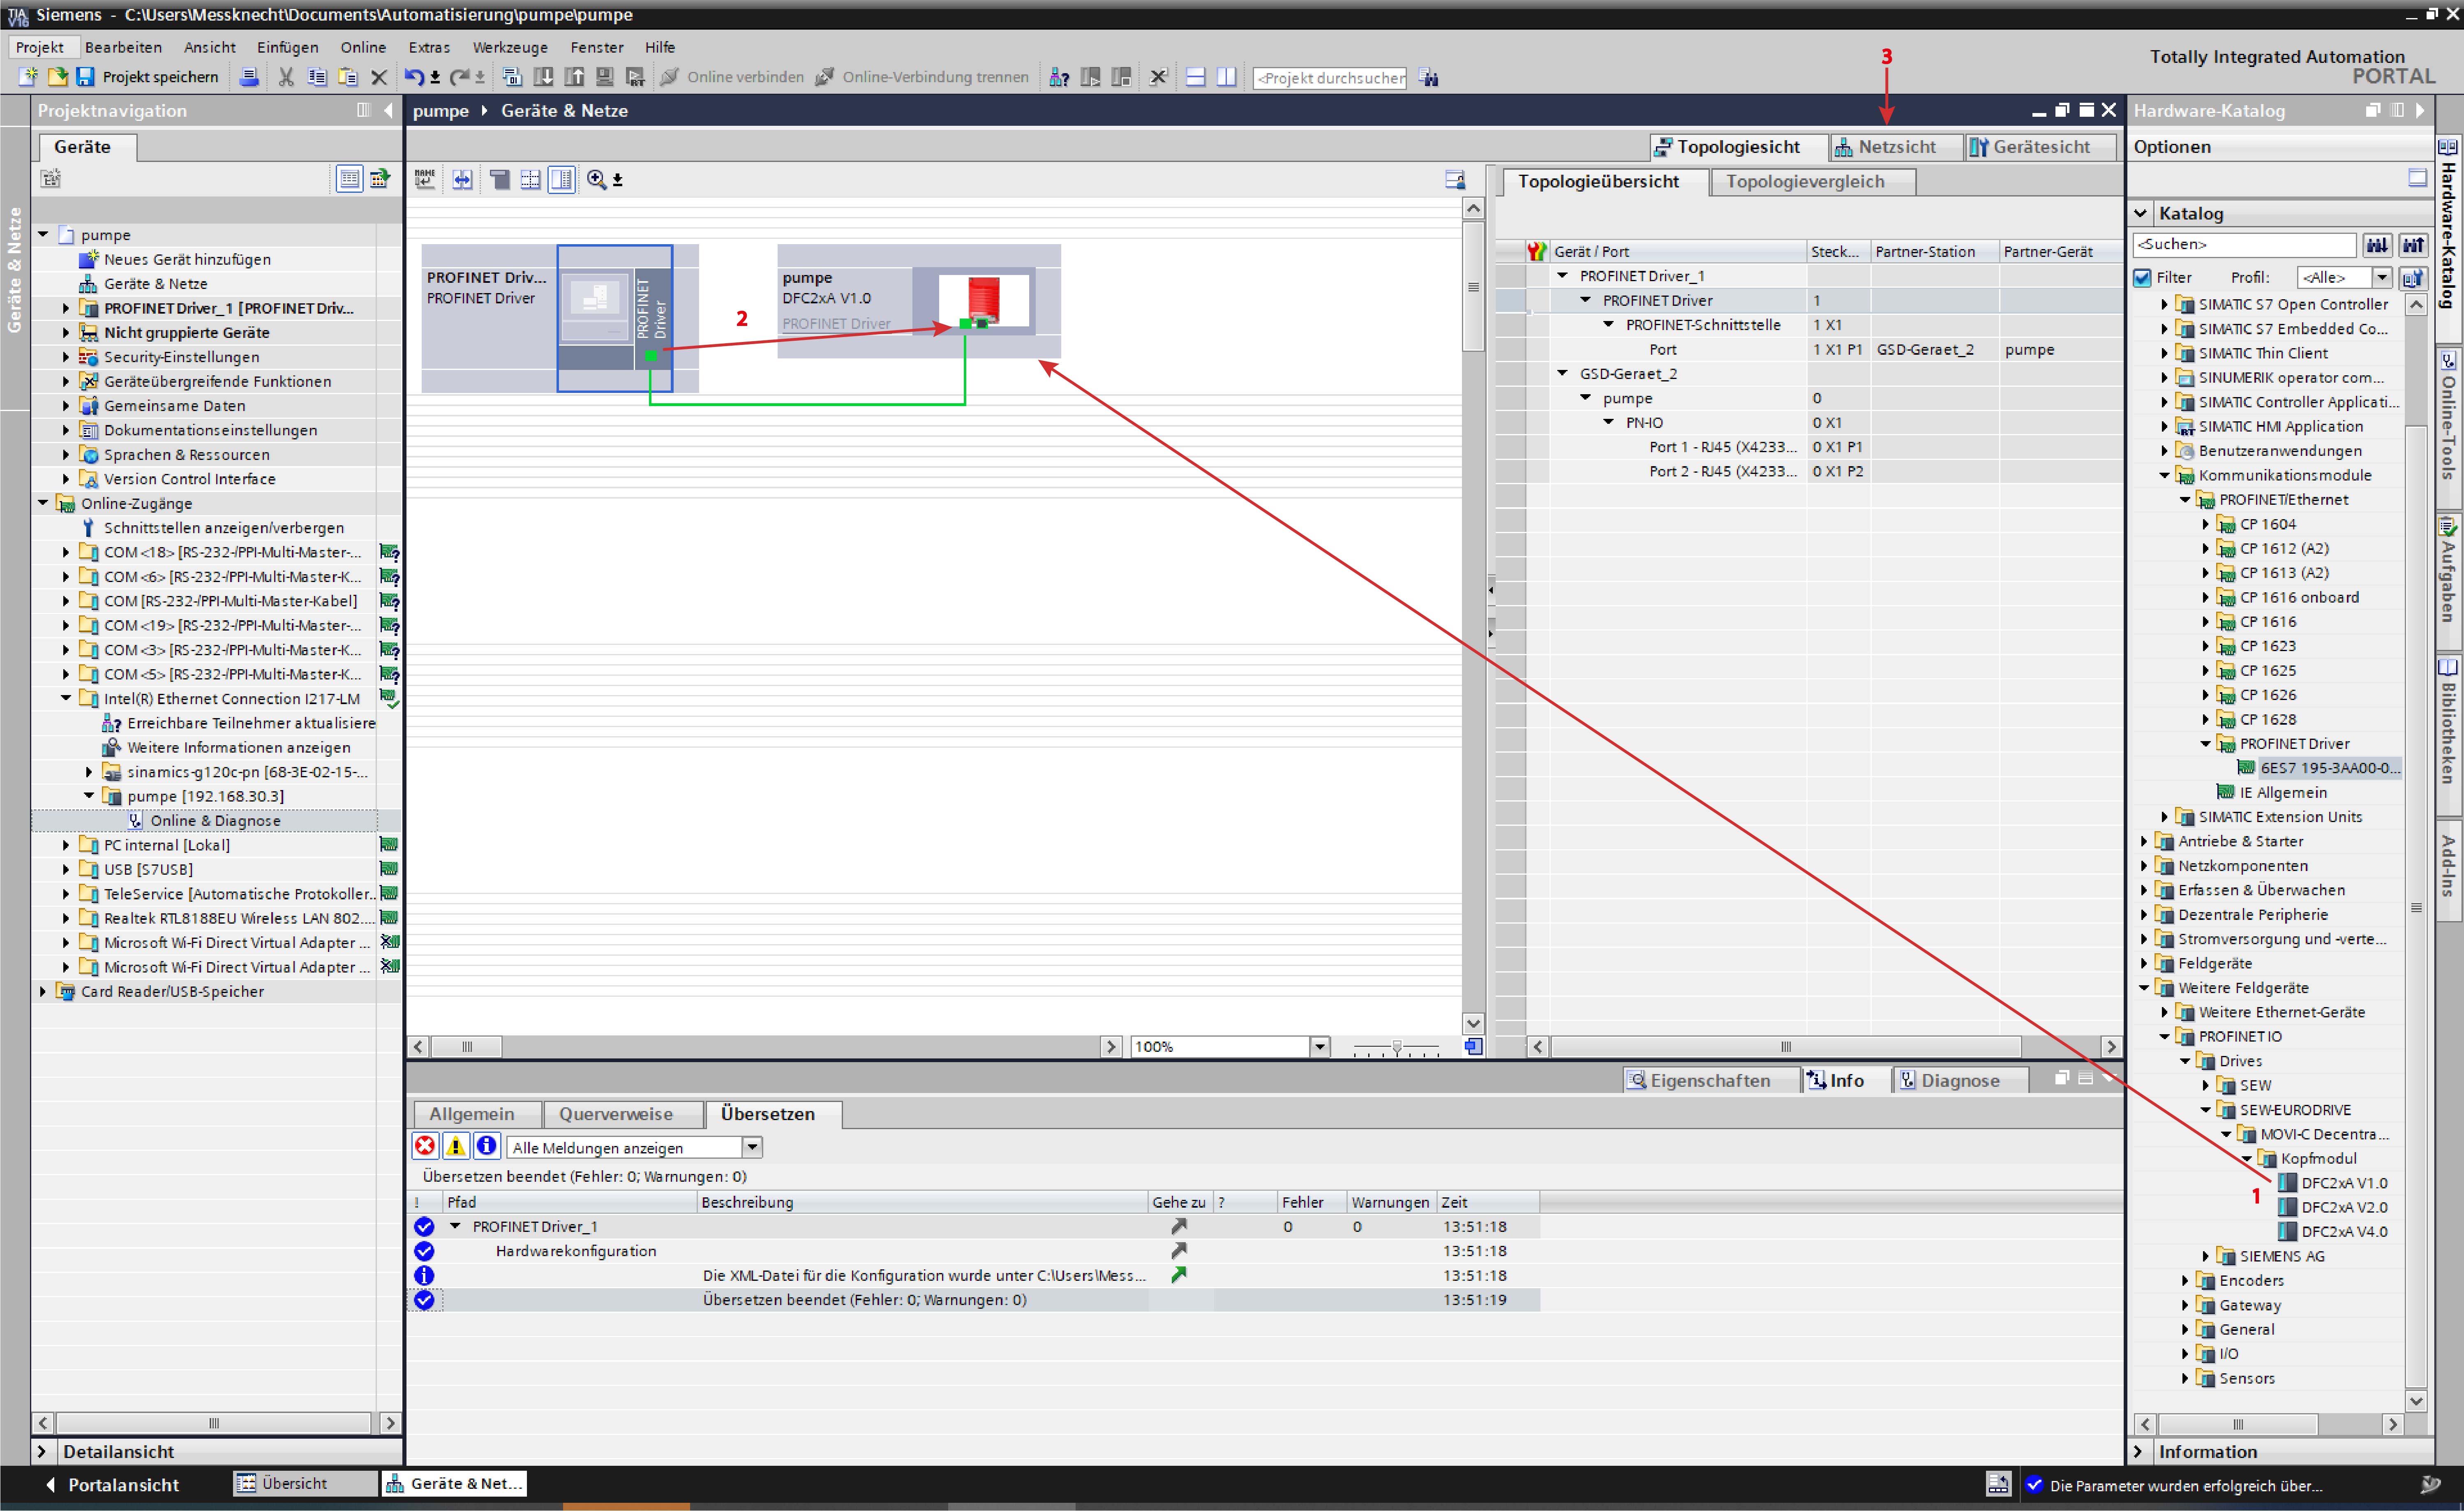Upload from device via toolbar icon
The height and width of the screenshot is (1511, 2464).
point(575,77)
